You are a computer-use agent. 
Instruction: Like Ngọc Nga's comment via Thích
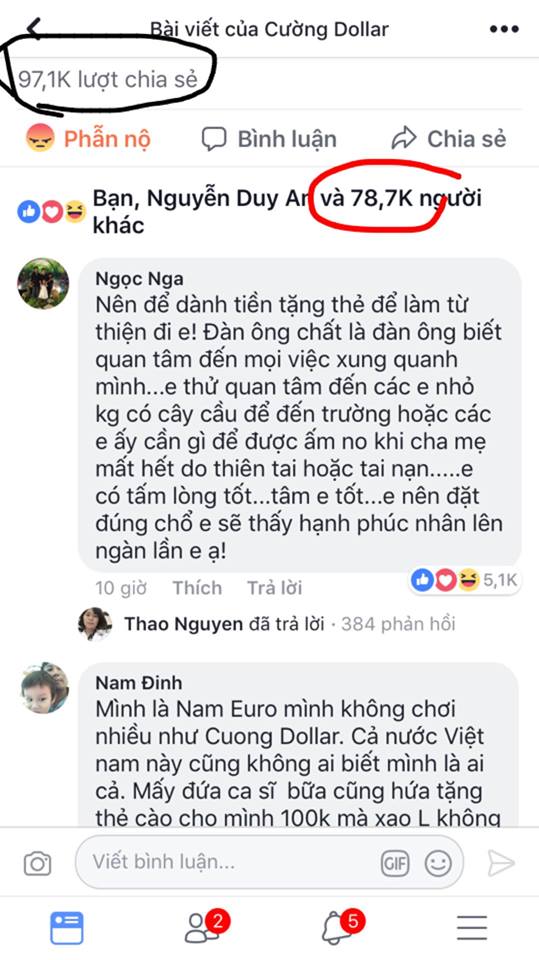point(197,588)
